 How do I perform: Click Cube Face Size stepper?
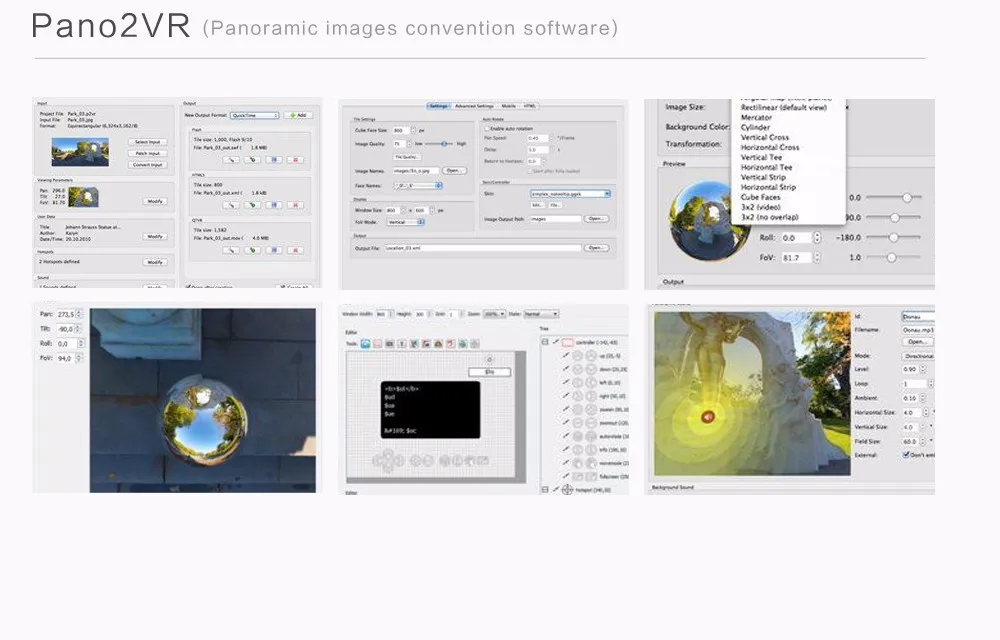point(413,130)
